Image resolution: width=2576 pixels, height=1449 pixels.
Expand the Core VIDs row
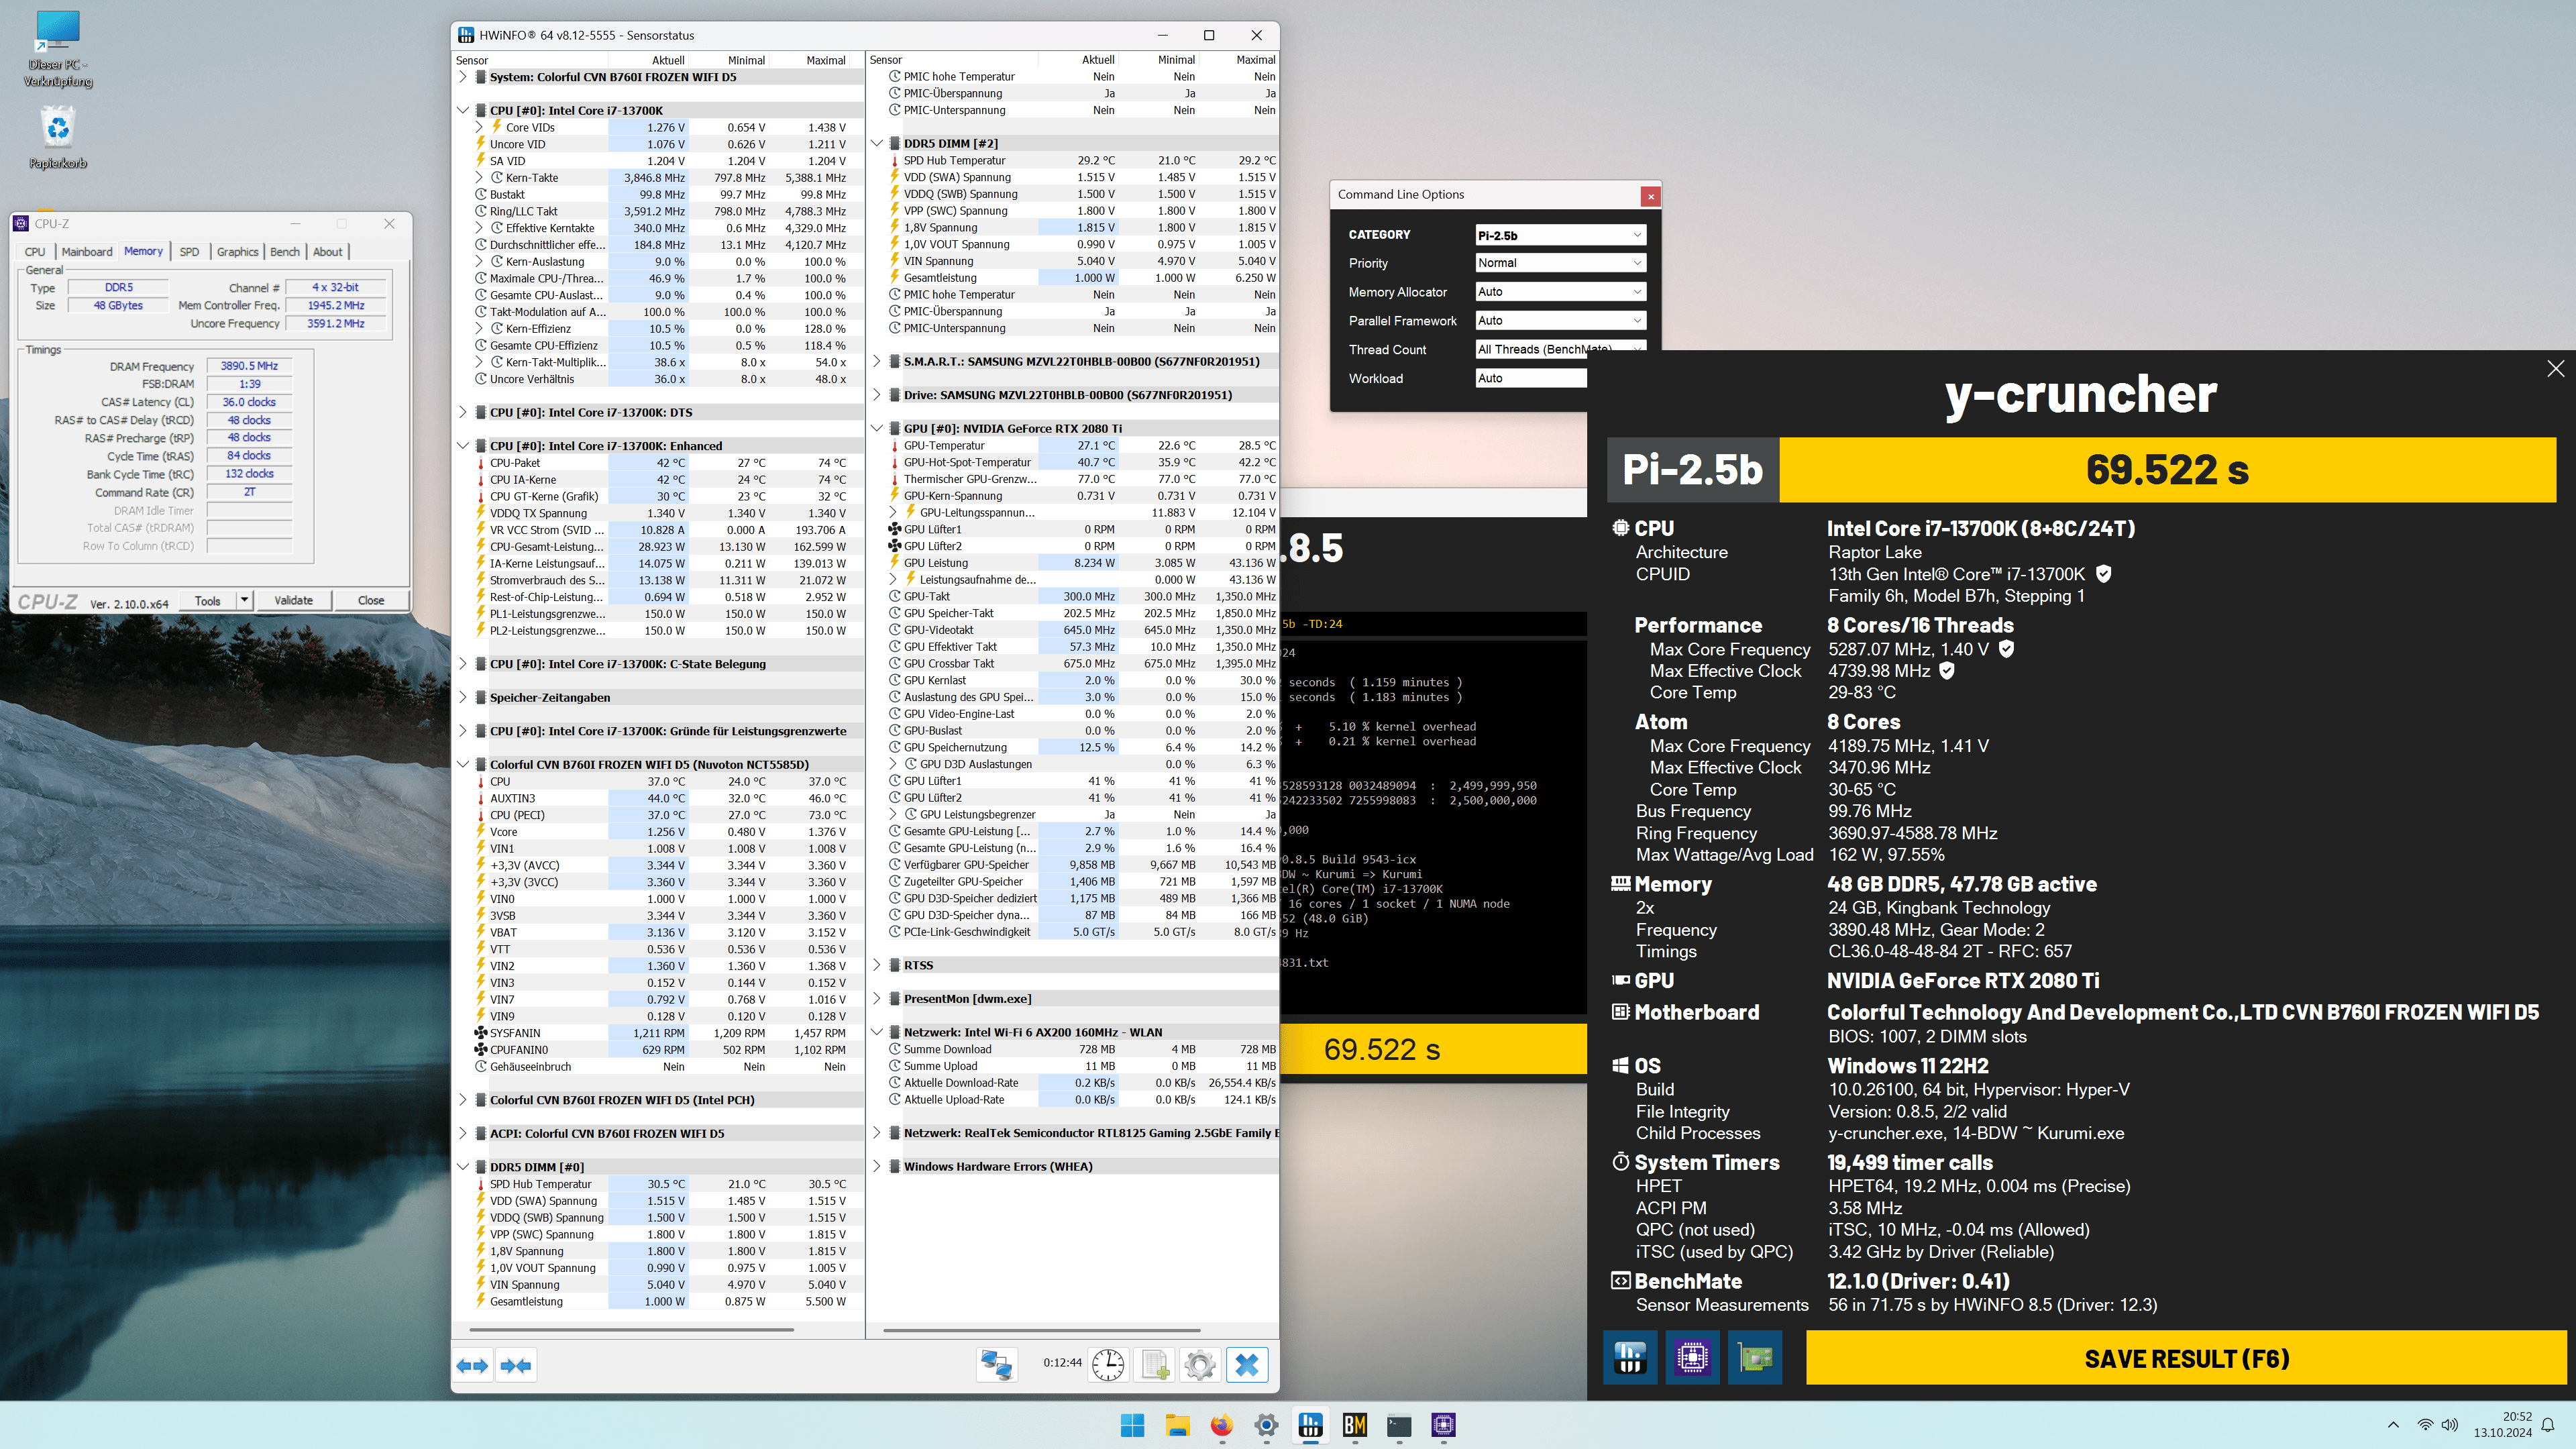coord(478,128)
